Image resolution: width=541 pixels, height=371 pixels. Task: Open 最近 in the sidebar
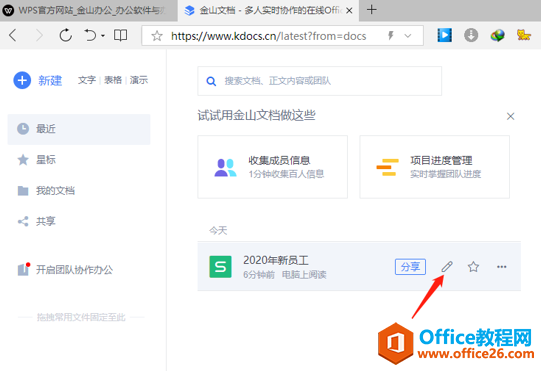(79, 129)
